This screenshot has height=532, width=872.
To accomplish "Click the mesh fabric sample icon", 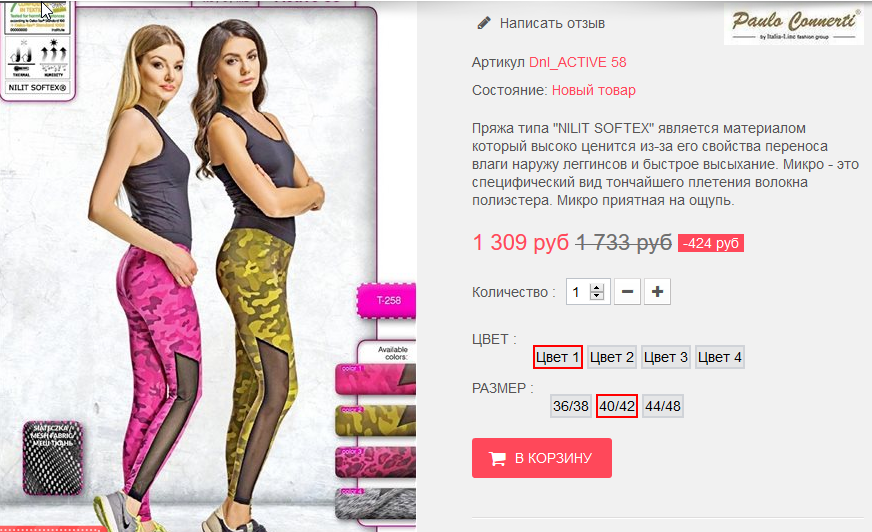I will pos(53,458).
